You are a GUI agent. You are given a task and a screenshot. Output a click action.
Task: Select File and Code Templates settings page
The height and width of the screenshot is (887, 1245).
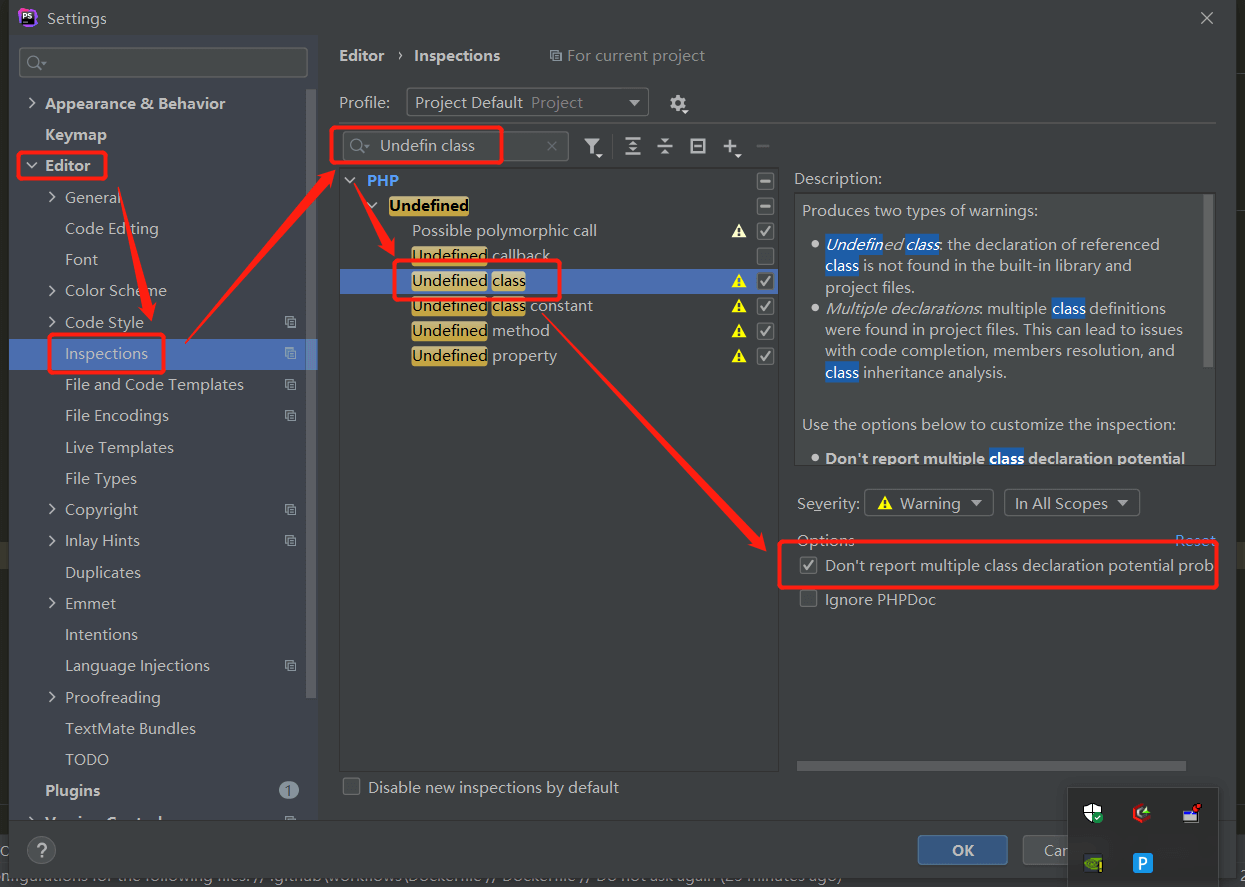click(x=154, y=385)
